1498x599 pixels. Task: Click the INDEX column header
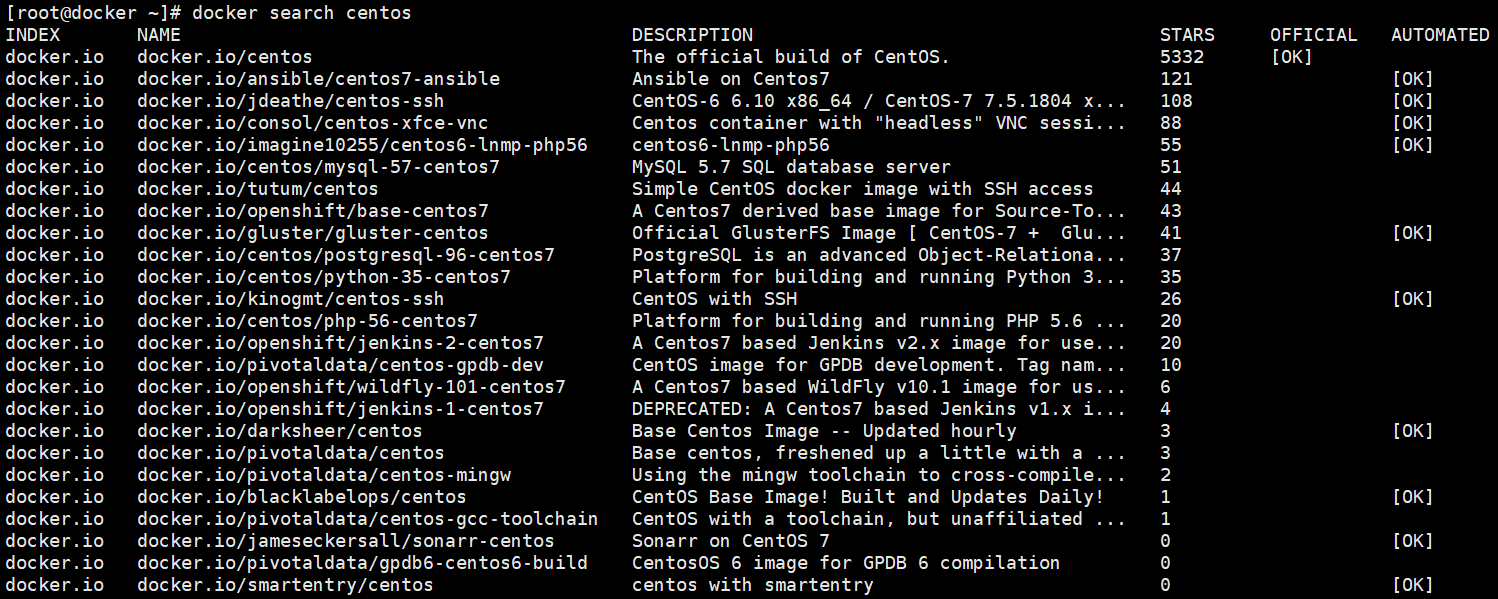coord(33,35)
